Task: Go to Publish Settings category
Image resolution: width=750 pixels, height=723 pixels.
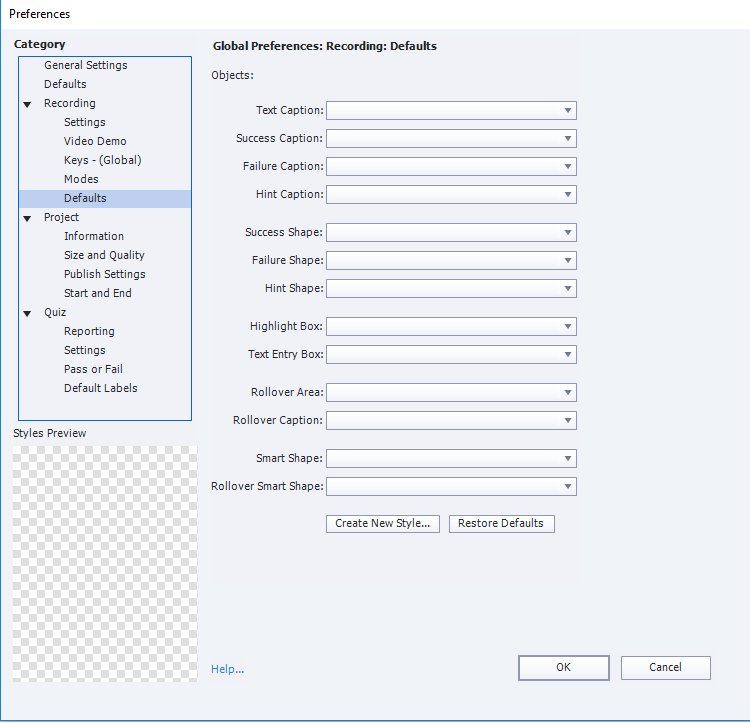Action: [104, 274]
